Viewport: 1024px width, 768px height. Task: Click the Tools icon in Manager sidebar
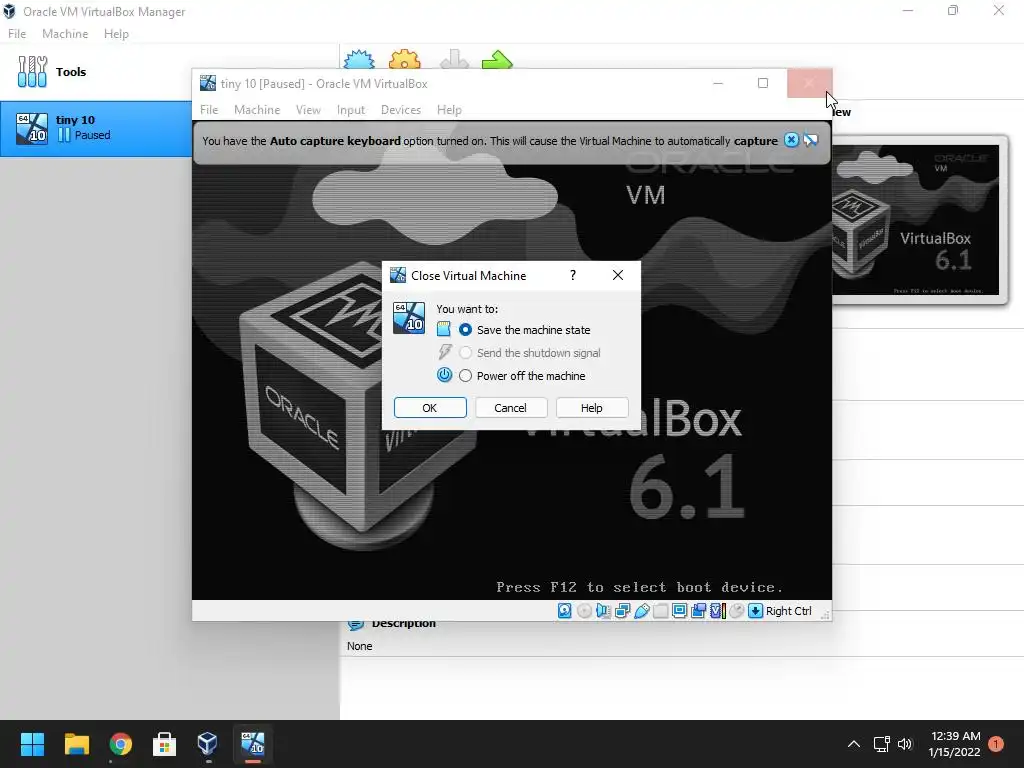tap(32, 71)
